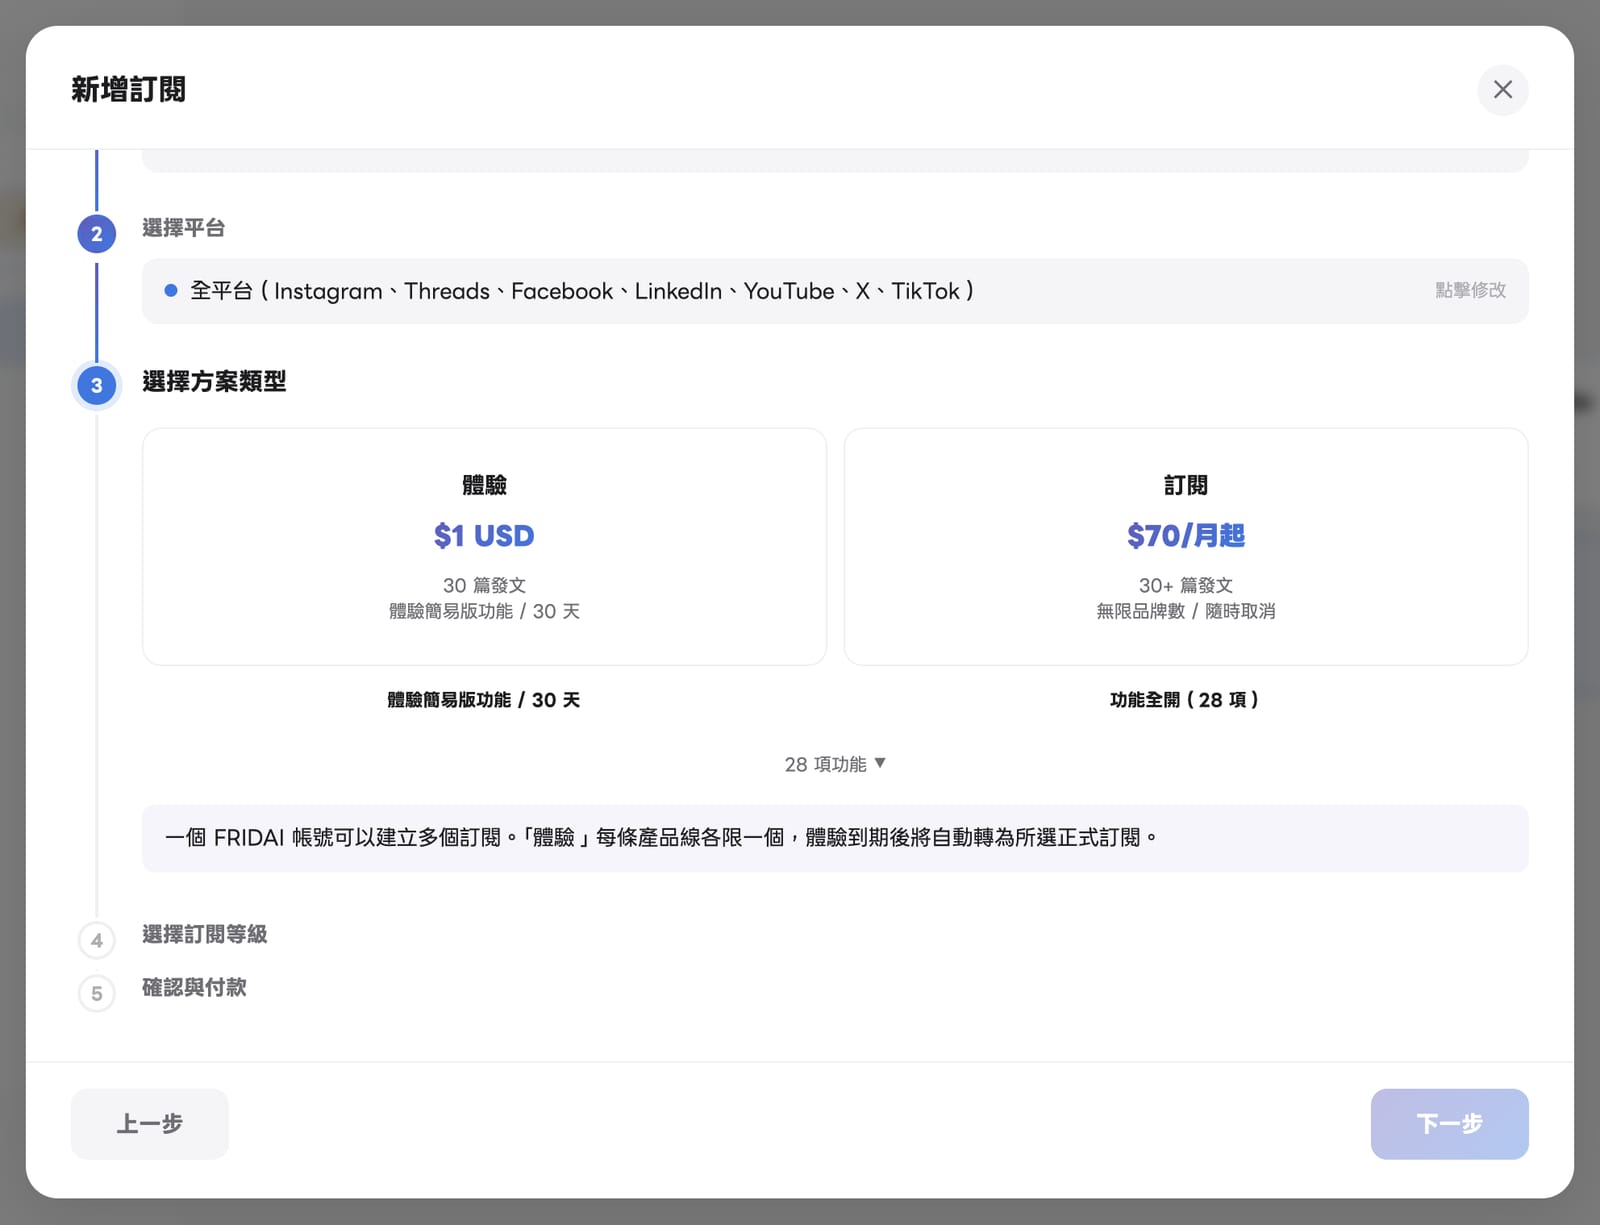Open step 2 circle 選擇平台
The width and height of the screenshot is (1600, 1225).
pyautogui.click(x=97, y=234)
